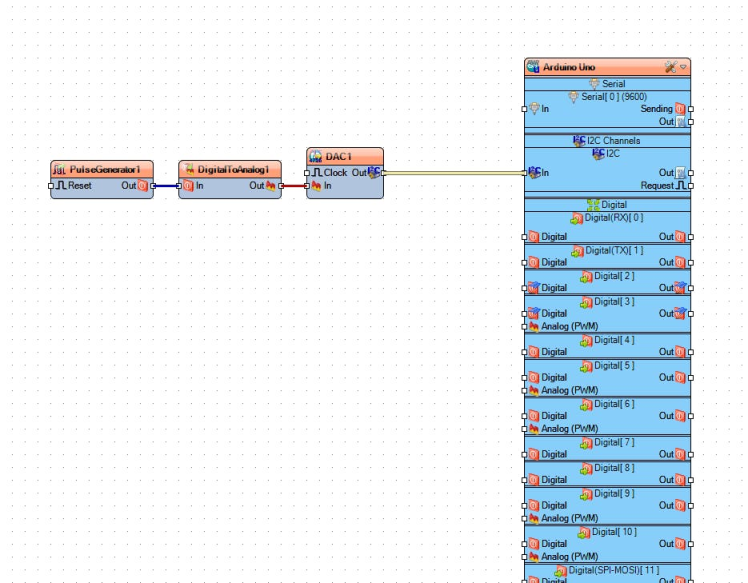Click the I2C Channels header text
This screenshot has width=748, height=583.
pyautogui.click(x=613, y=140)
